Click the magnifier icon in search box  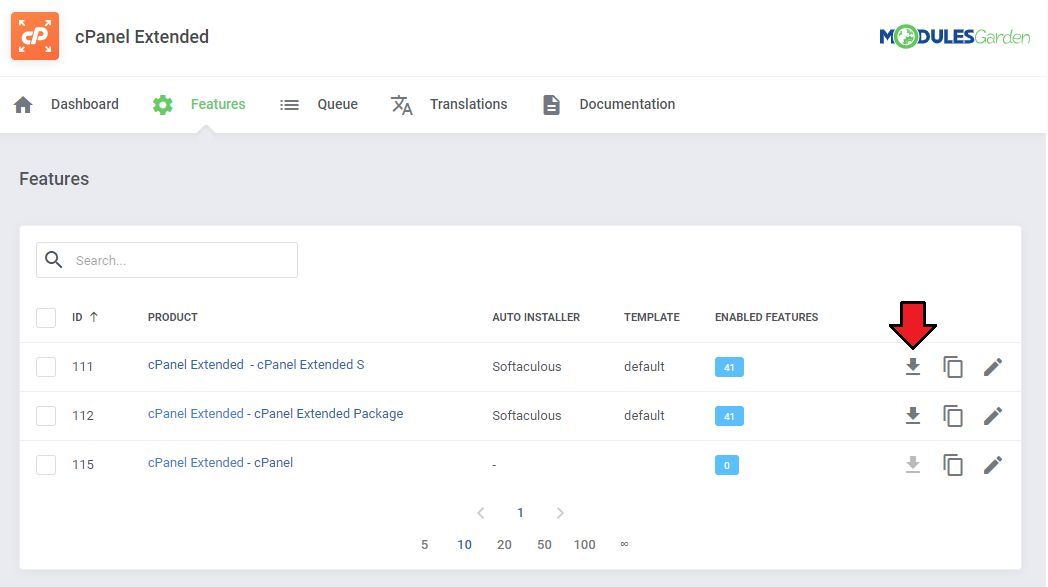(53, 259)
